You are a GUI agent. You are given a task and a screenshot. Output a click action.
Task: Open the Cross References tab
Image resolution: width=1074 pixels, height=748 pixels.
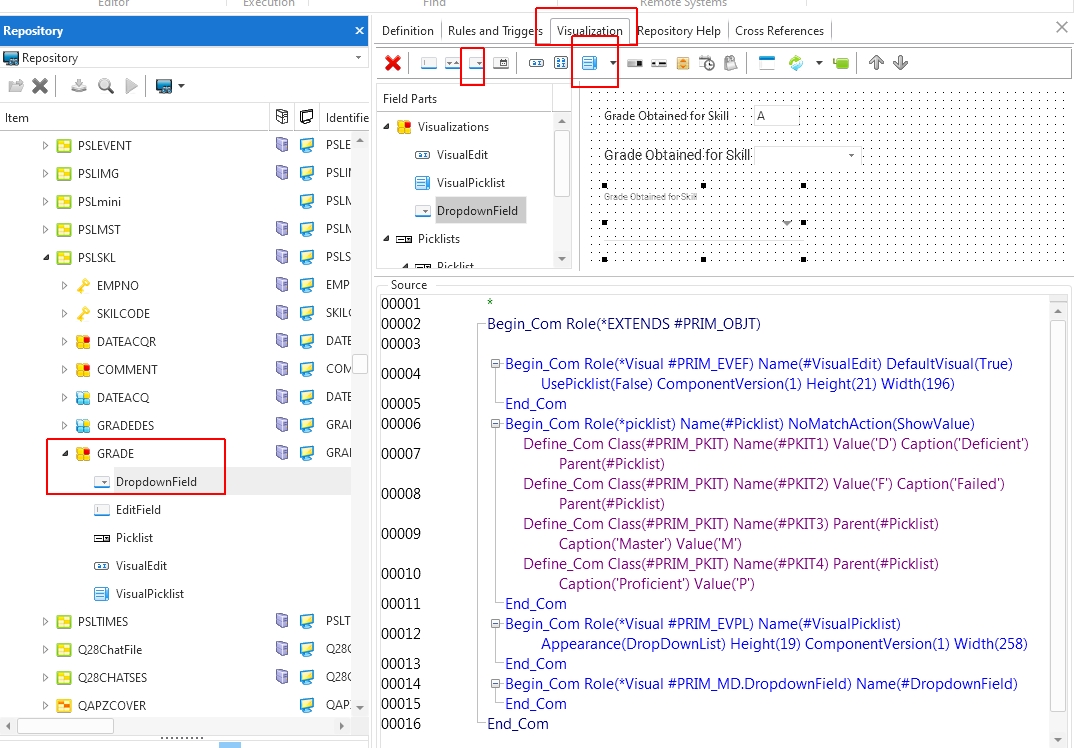click(x=779, y=31)
